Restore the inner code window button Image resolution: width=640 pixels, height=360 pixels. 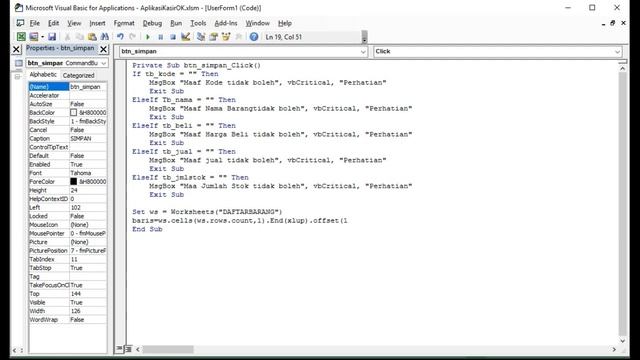pyautogui.click(x=612, y=23)
